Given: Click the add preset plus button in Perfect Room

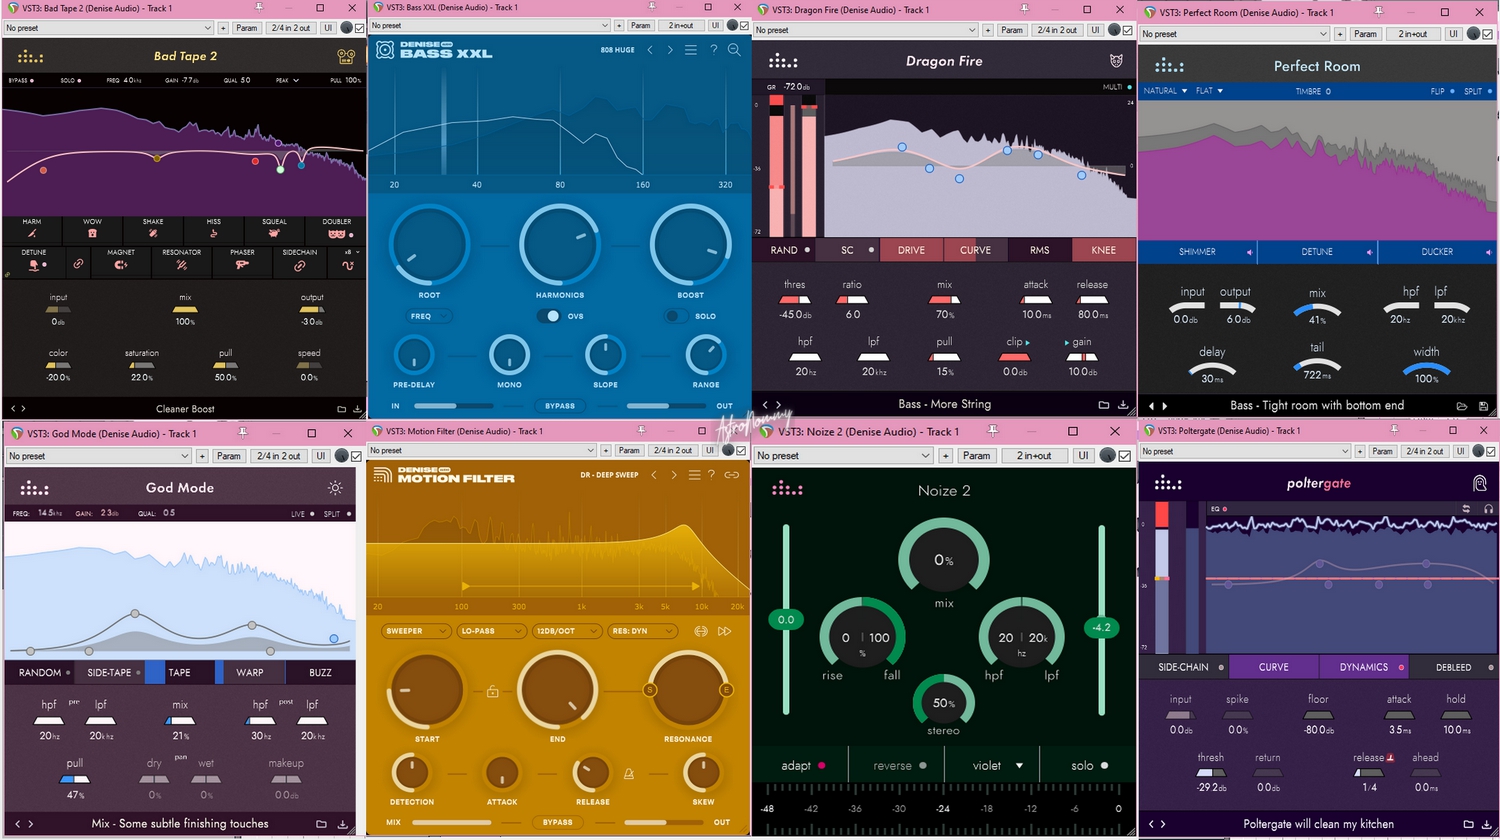Looking at the screenshot, I should click(x=1339, y=34).
